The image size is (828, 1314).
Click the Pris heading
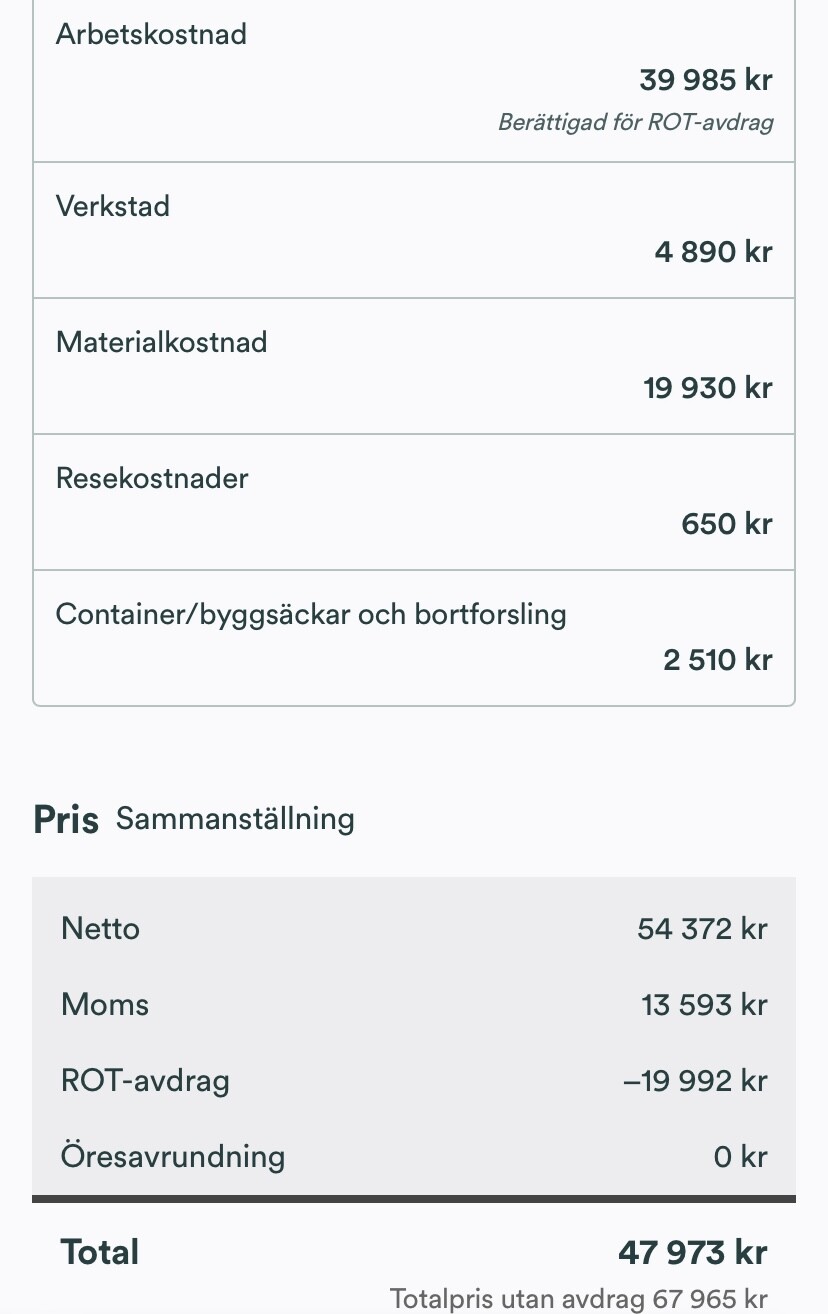[66, 820]
